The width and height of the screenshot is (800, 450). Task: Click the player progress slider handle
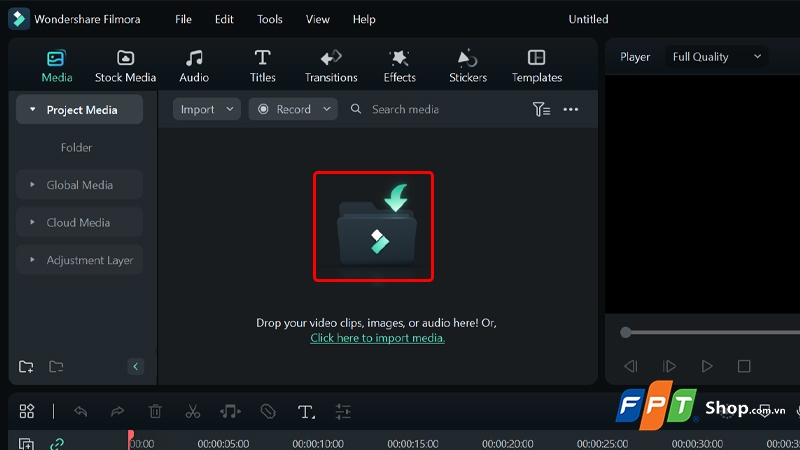click(x=626, y=333)
